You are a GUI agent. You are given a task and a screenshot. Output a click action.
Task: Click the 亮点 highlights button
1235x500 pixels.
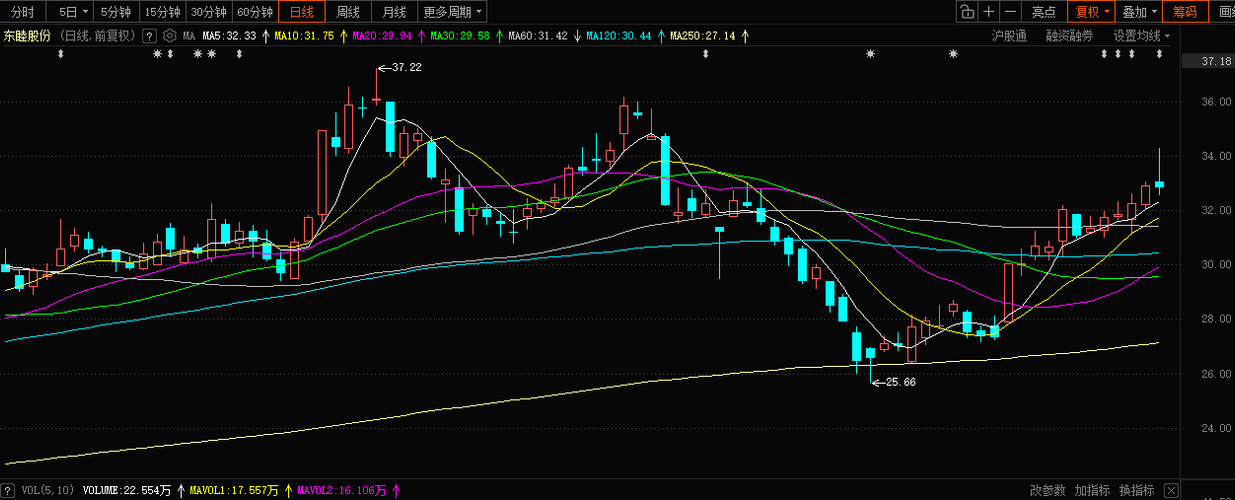click(x=1044, y=12)
